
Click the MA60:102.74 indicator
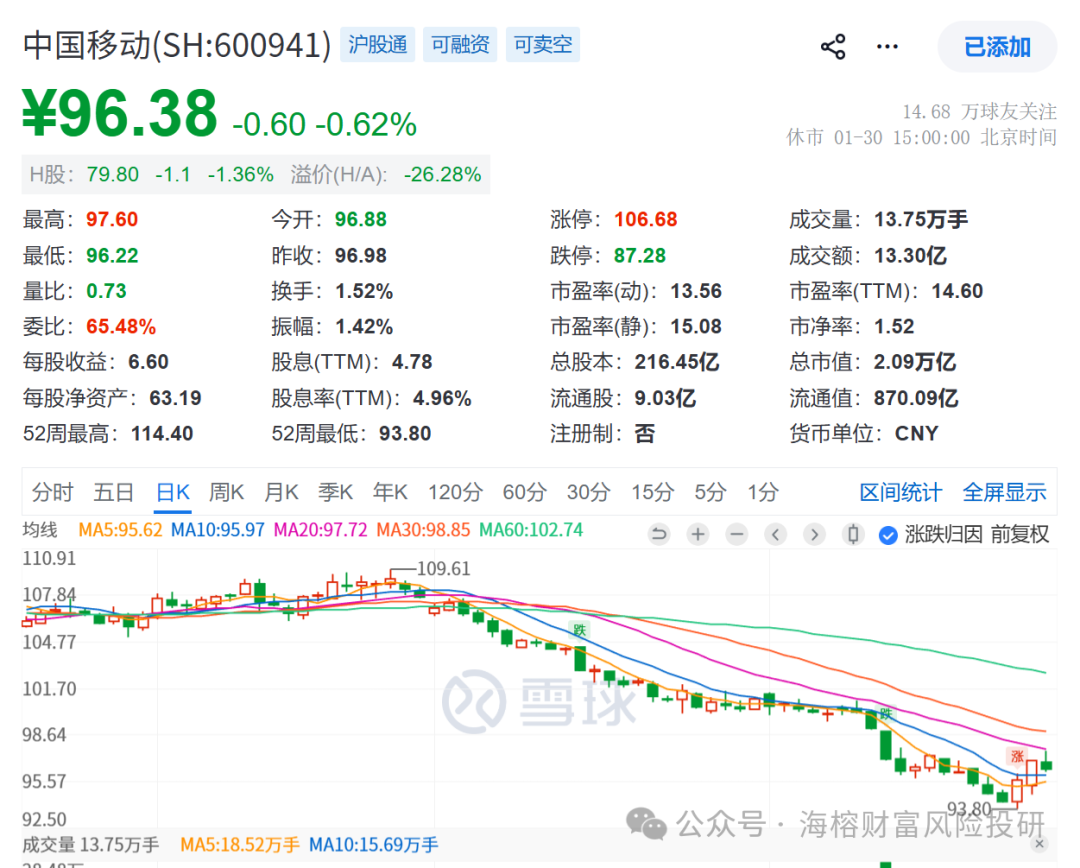point(531,530)
